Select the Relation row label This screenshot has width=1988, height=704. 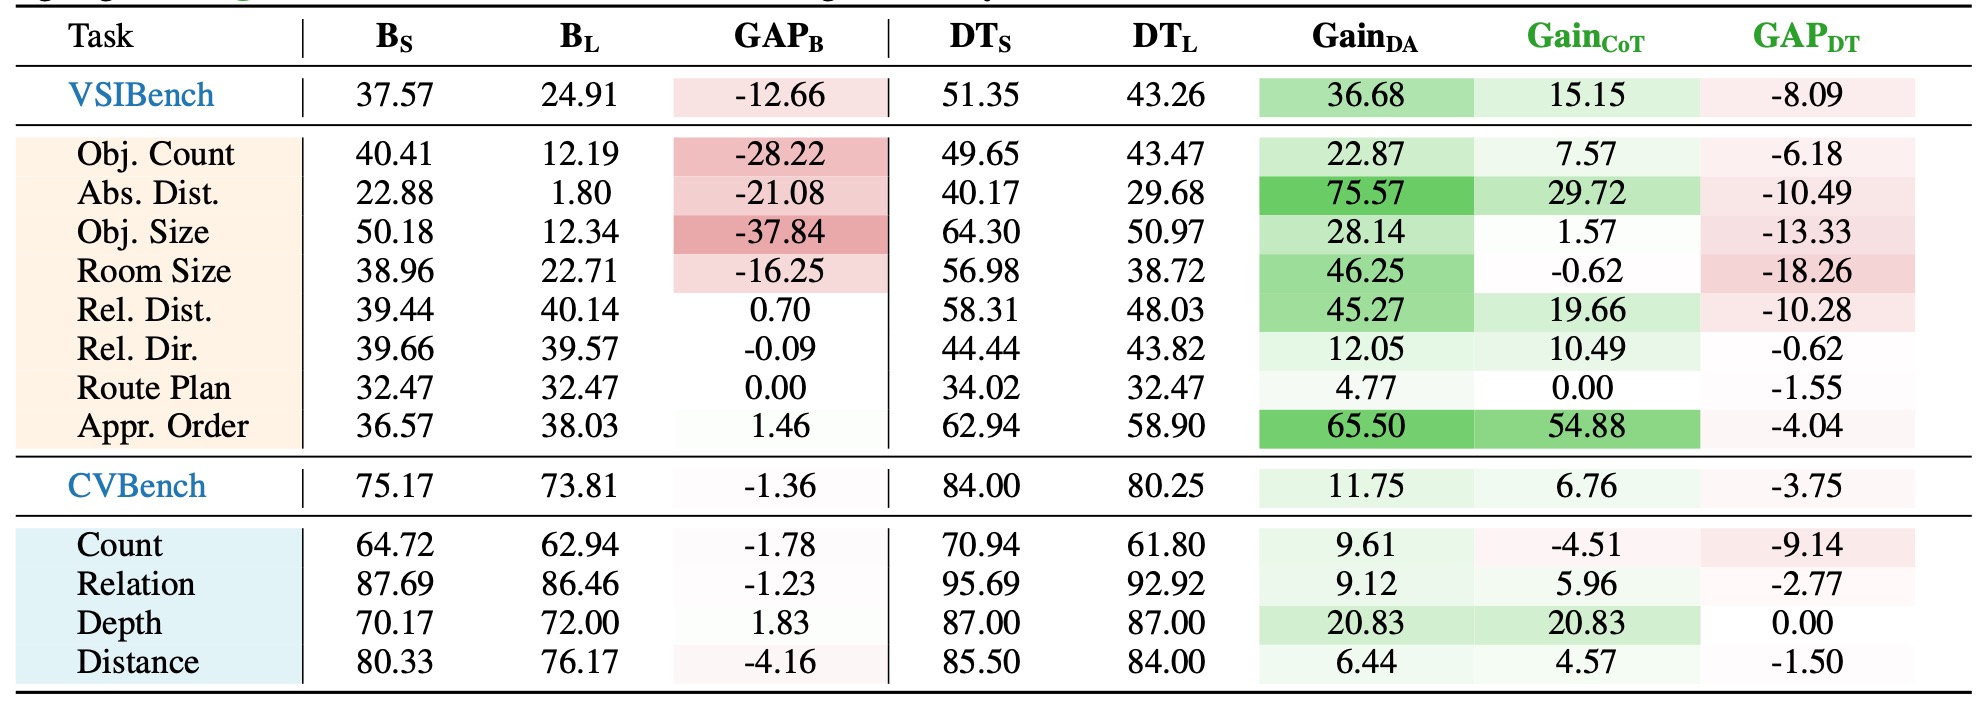click(x=136, y=585)
